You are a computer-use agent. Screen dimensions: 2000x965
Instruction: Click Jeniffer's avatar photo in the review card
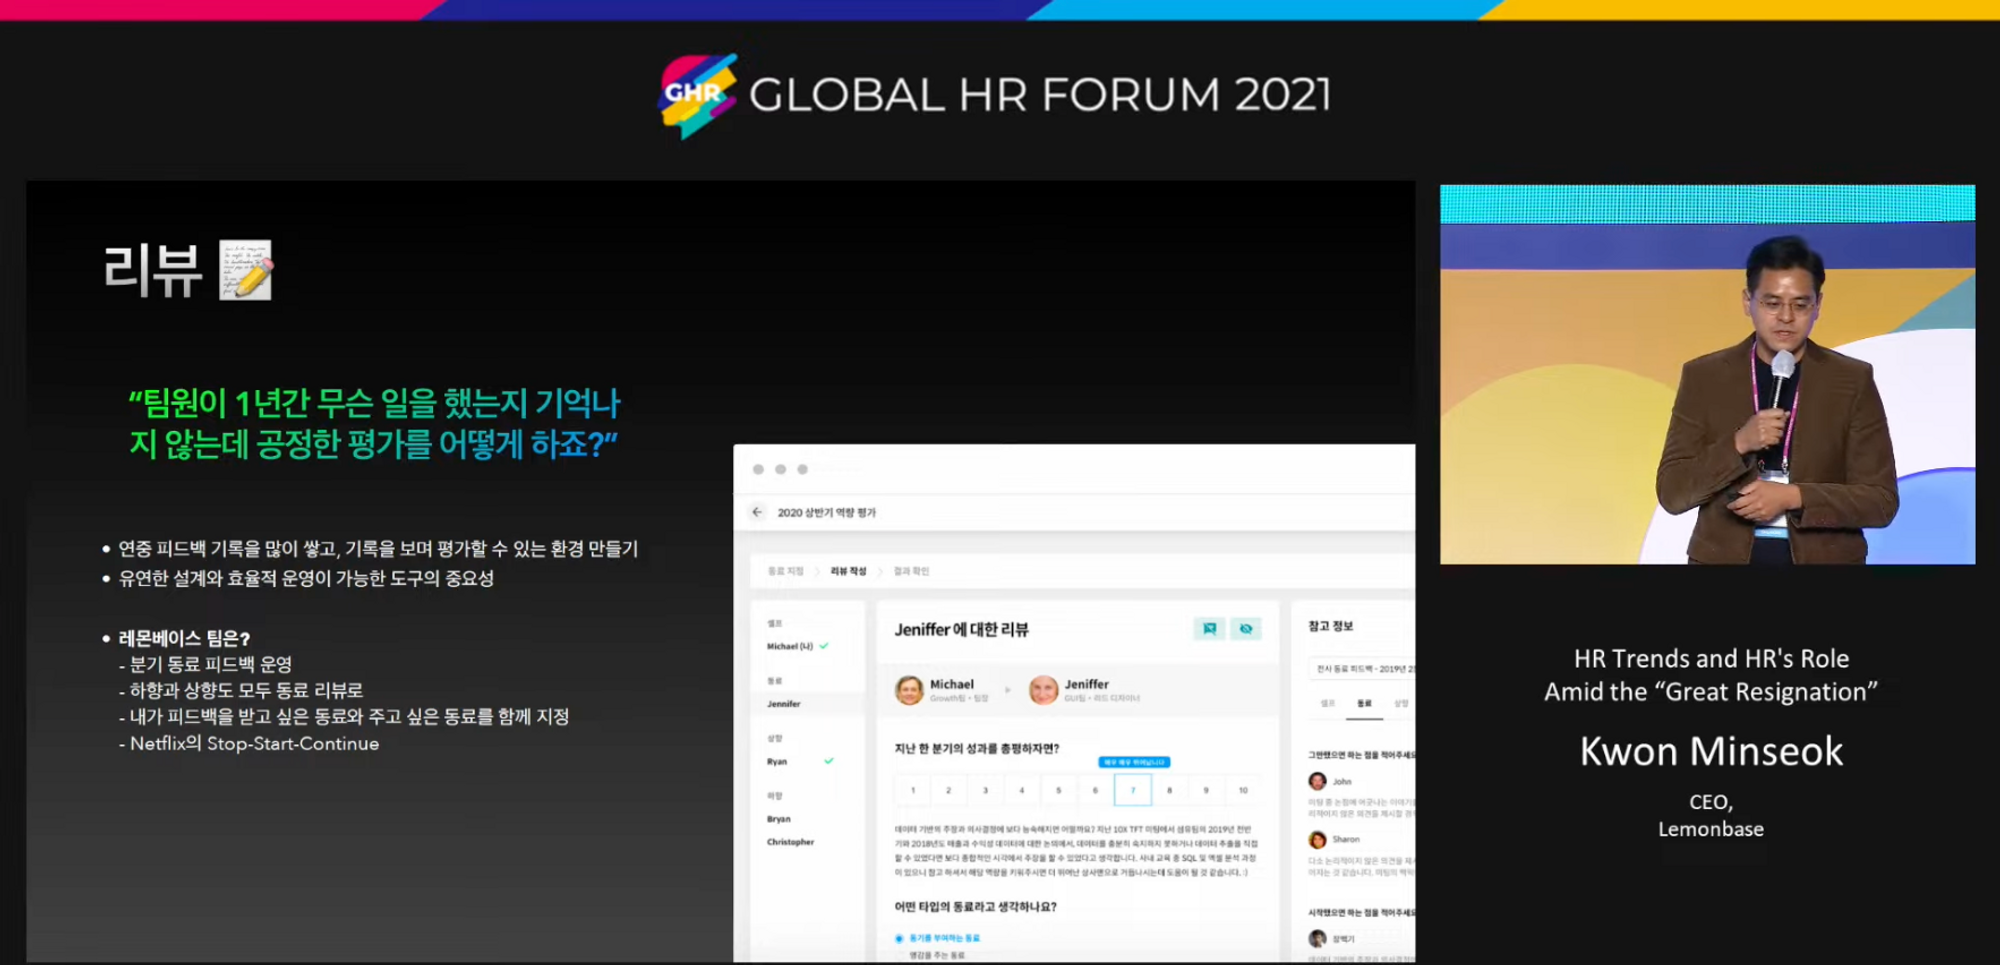tap(1043, 690)
